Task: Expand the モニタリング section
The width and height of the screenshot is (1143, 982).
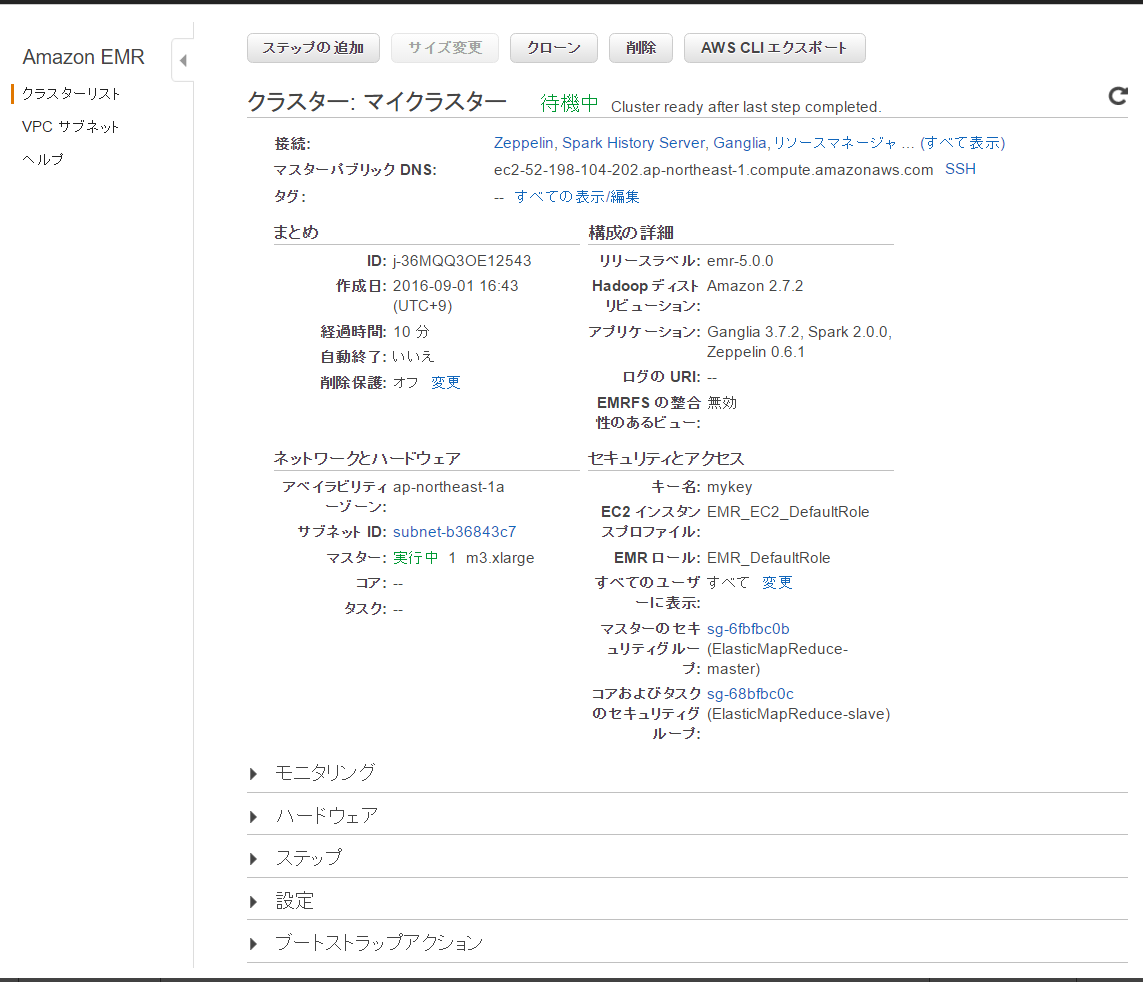Action: click(x=325, y=772)
